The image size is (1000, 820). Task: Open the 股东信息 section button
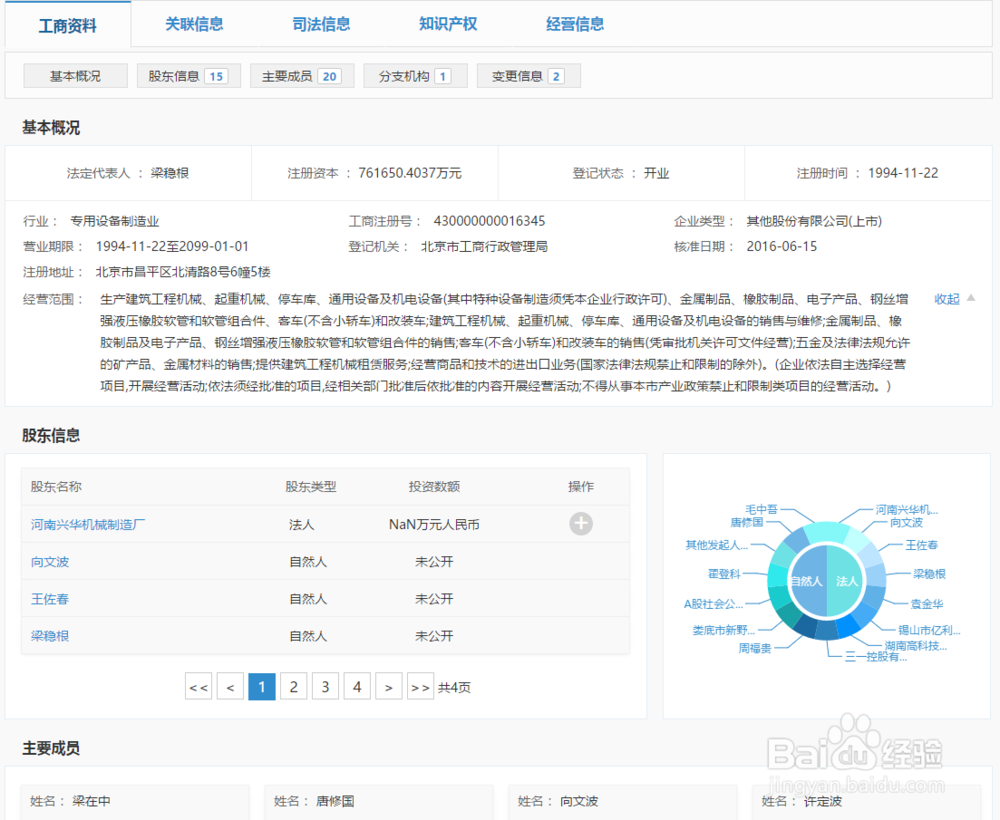tap(188, 75)
